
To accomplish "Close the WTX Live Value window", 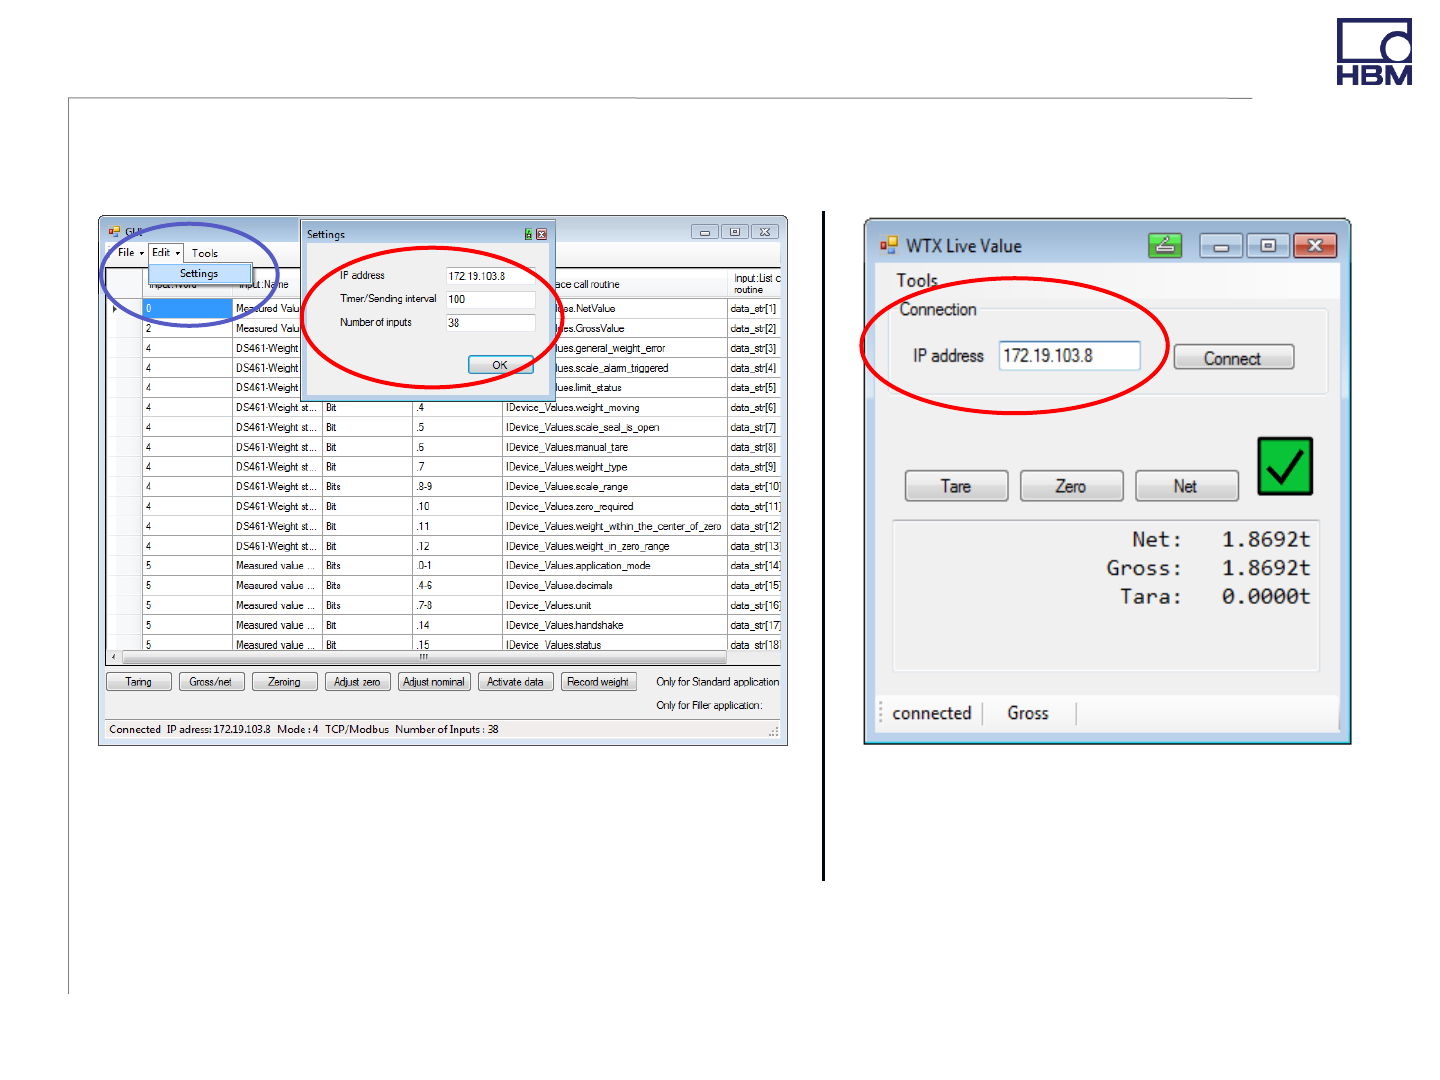I will pos(1315,246).
